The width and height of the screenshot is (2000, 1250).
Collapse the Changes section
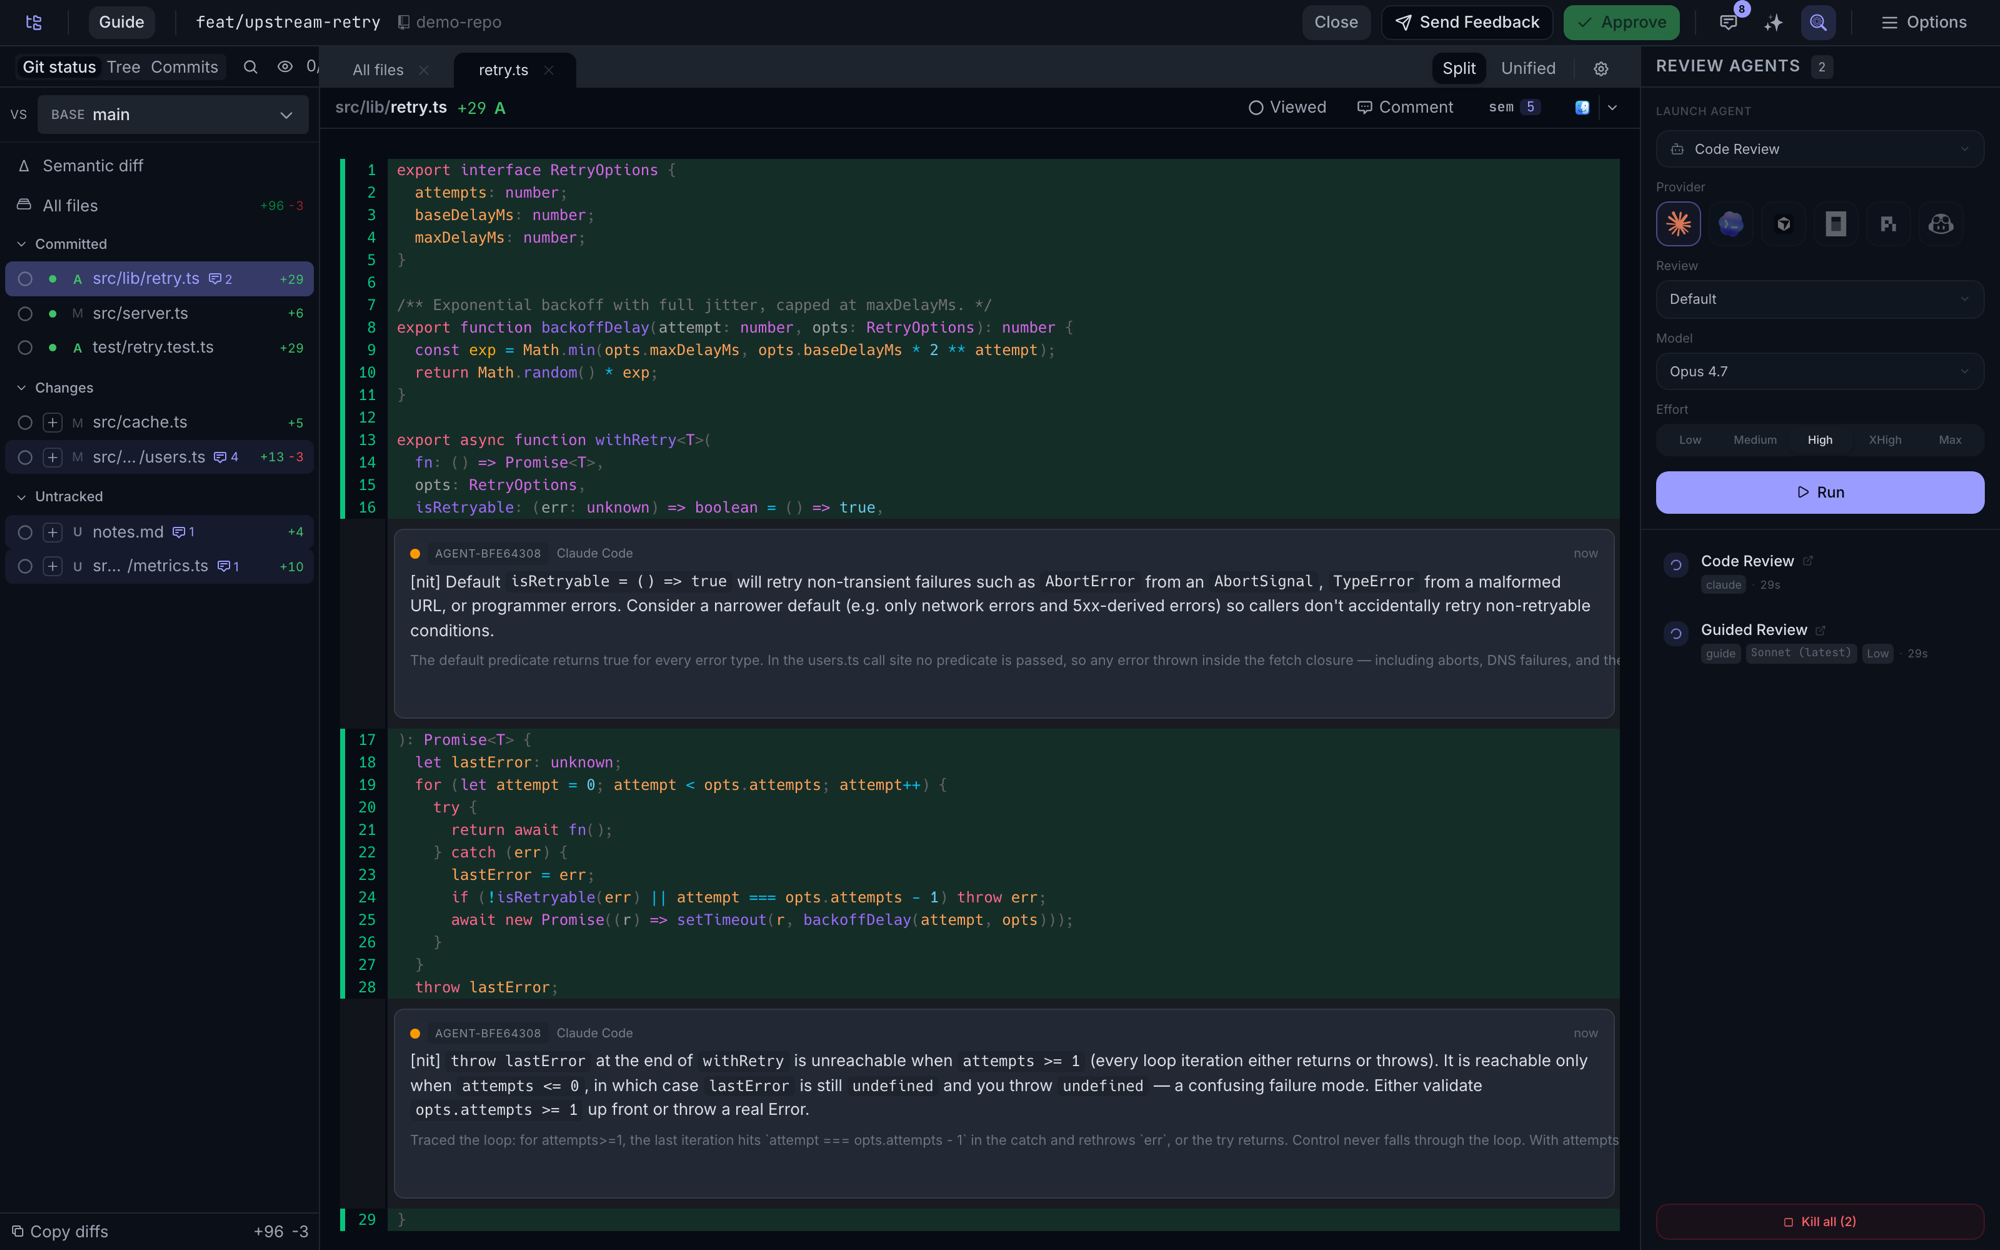55,388
